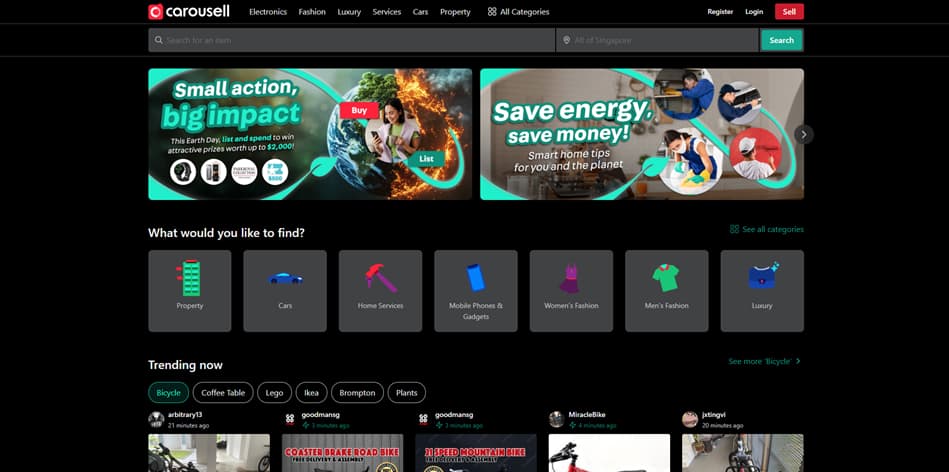Click MiracleBike seller avatar
Image resolution: width=949 pixels, height=472 pixels.
pos(557,419)
